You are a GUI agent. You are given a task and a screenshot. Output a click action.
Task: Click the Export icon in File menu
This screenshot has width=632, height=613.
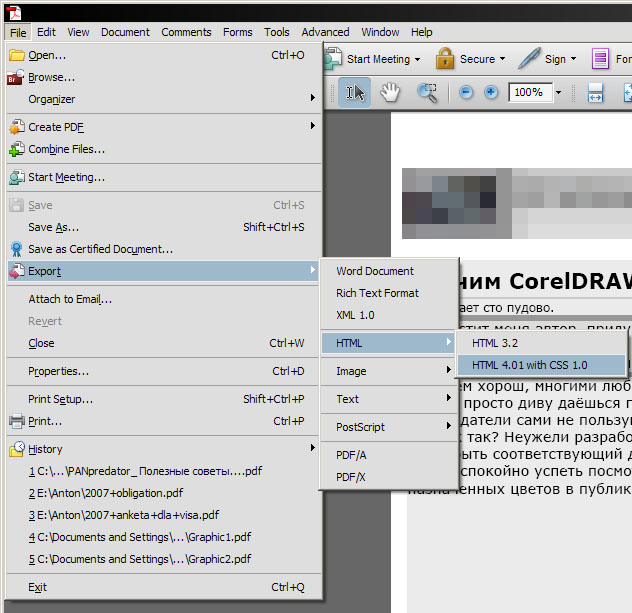(x=17, y=271)
